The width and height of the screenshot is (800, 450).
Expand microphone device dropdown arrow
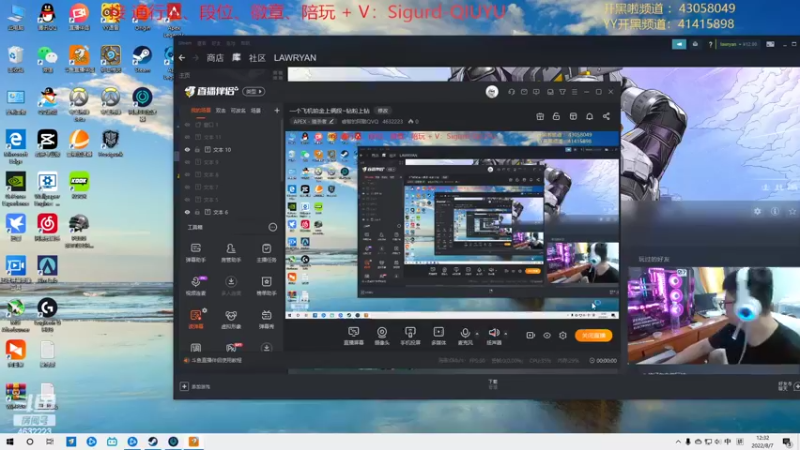coord(477,334)
